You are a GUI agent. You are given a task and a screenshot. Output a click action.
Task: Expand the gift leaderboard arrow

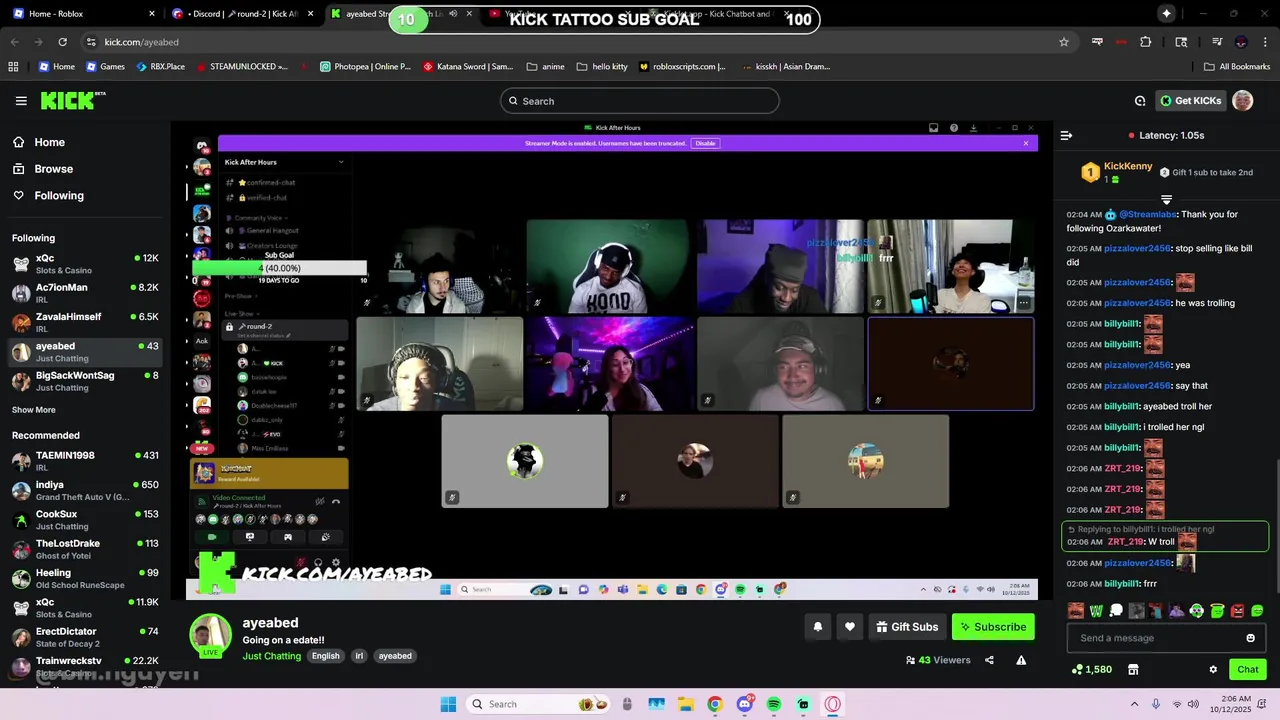[x=1166, y=200]
